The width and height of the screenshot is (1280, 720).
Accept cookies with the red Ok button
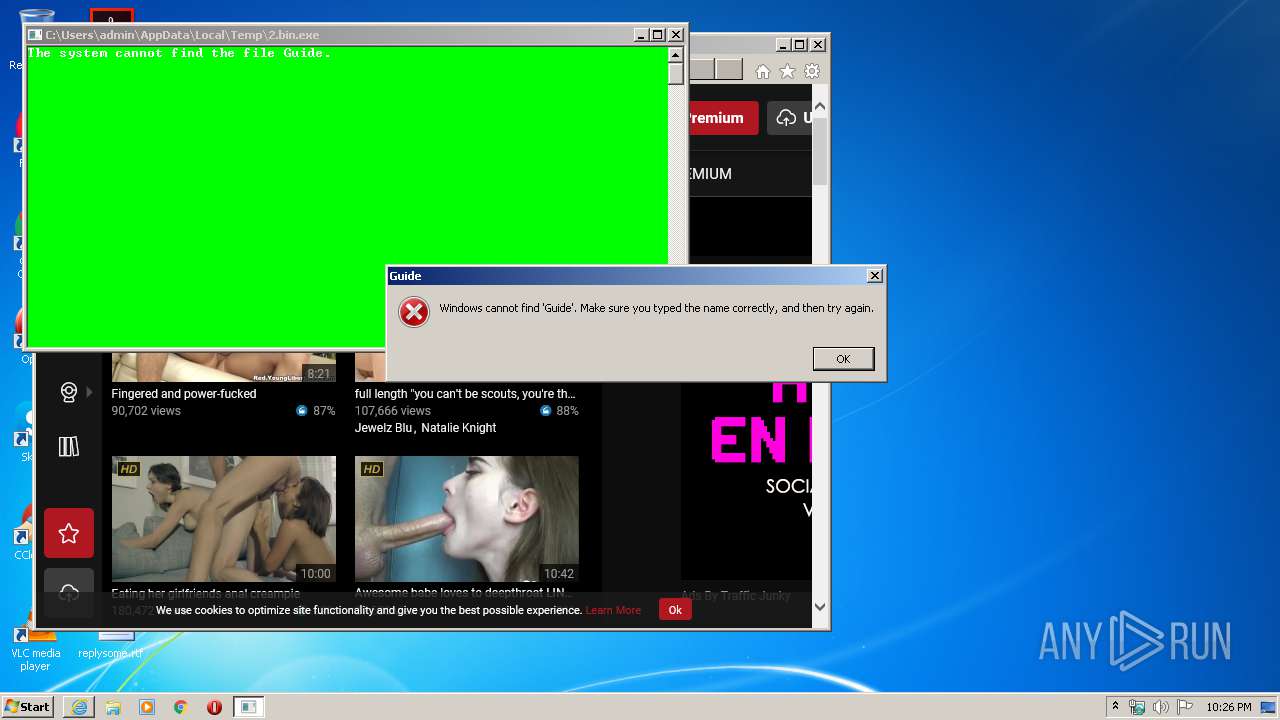pos(675,610)
